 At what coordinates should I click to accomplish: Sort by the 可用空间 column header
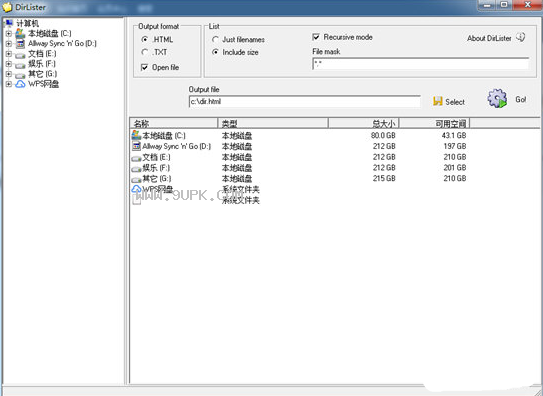pos(435,123)
